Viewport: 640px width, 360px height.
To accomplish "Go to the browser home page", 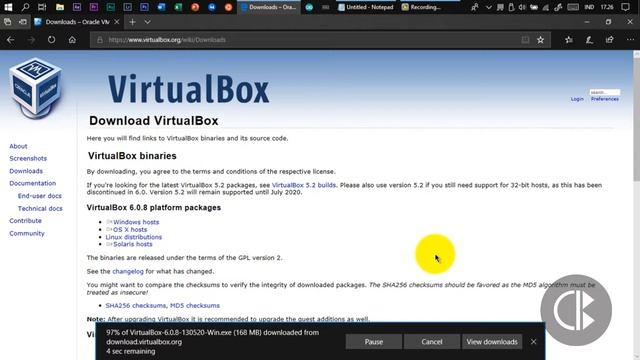I will (x=72, y=40).
